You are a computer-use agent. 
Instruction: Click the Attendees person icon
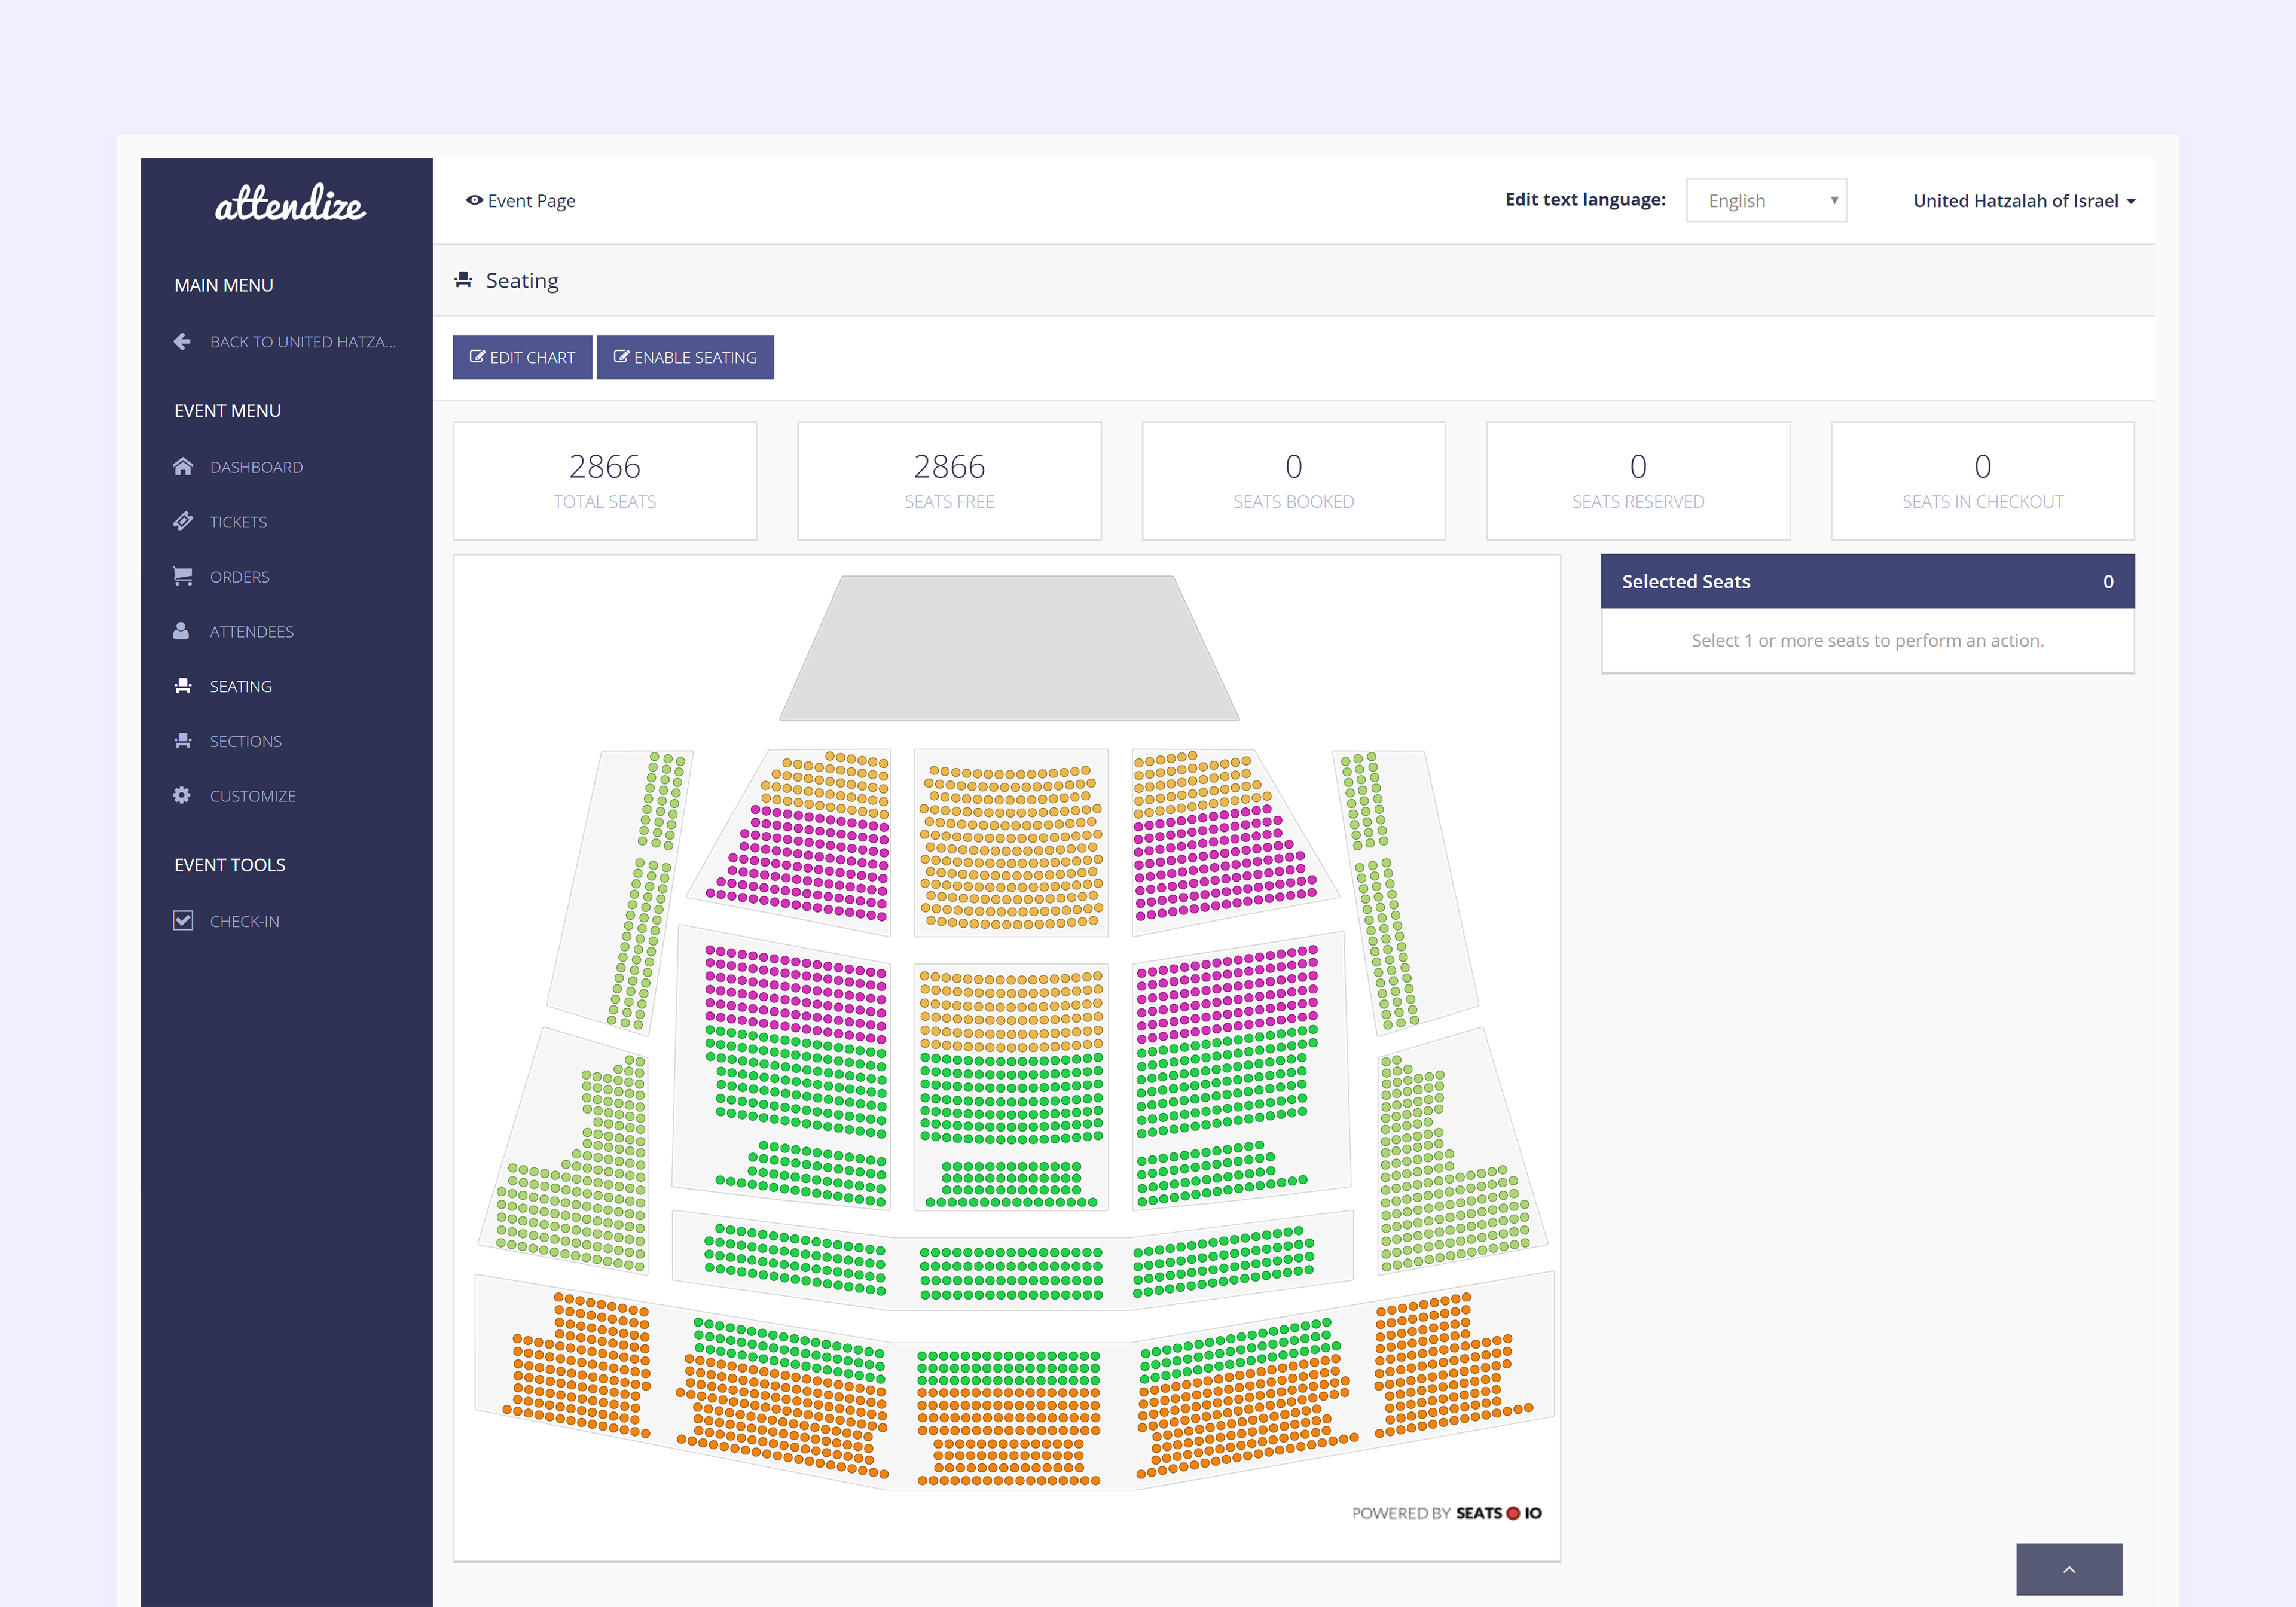[x=181, y=631]
